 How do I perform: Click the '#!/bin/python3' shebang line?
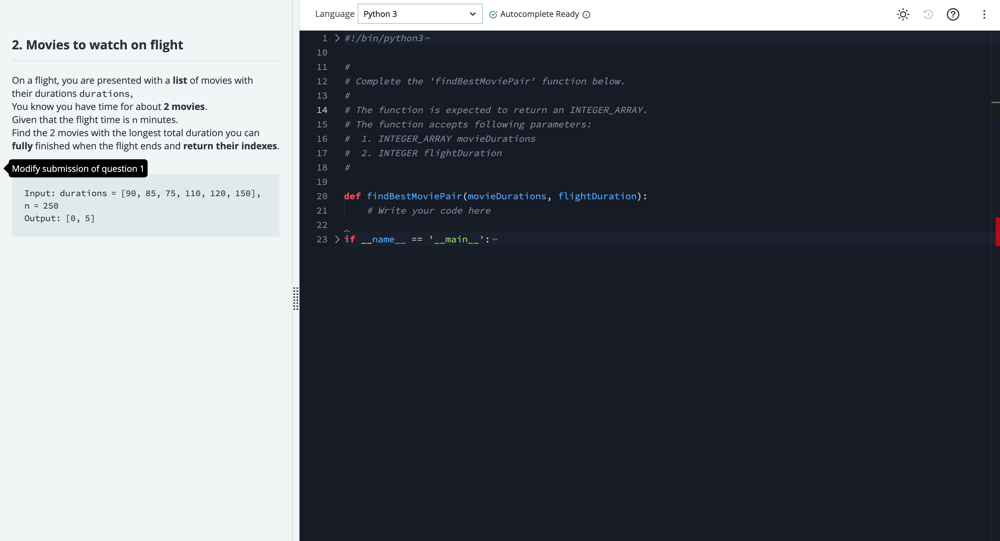tap(383, 38)
